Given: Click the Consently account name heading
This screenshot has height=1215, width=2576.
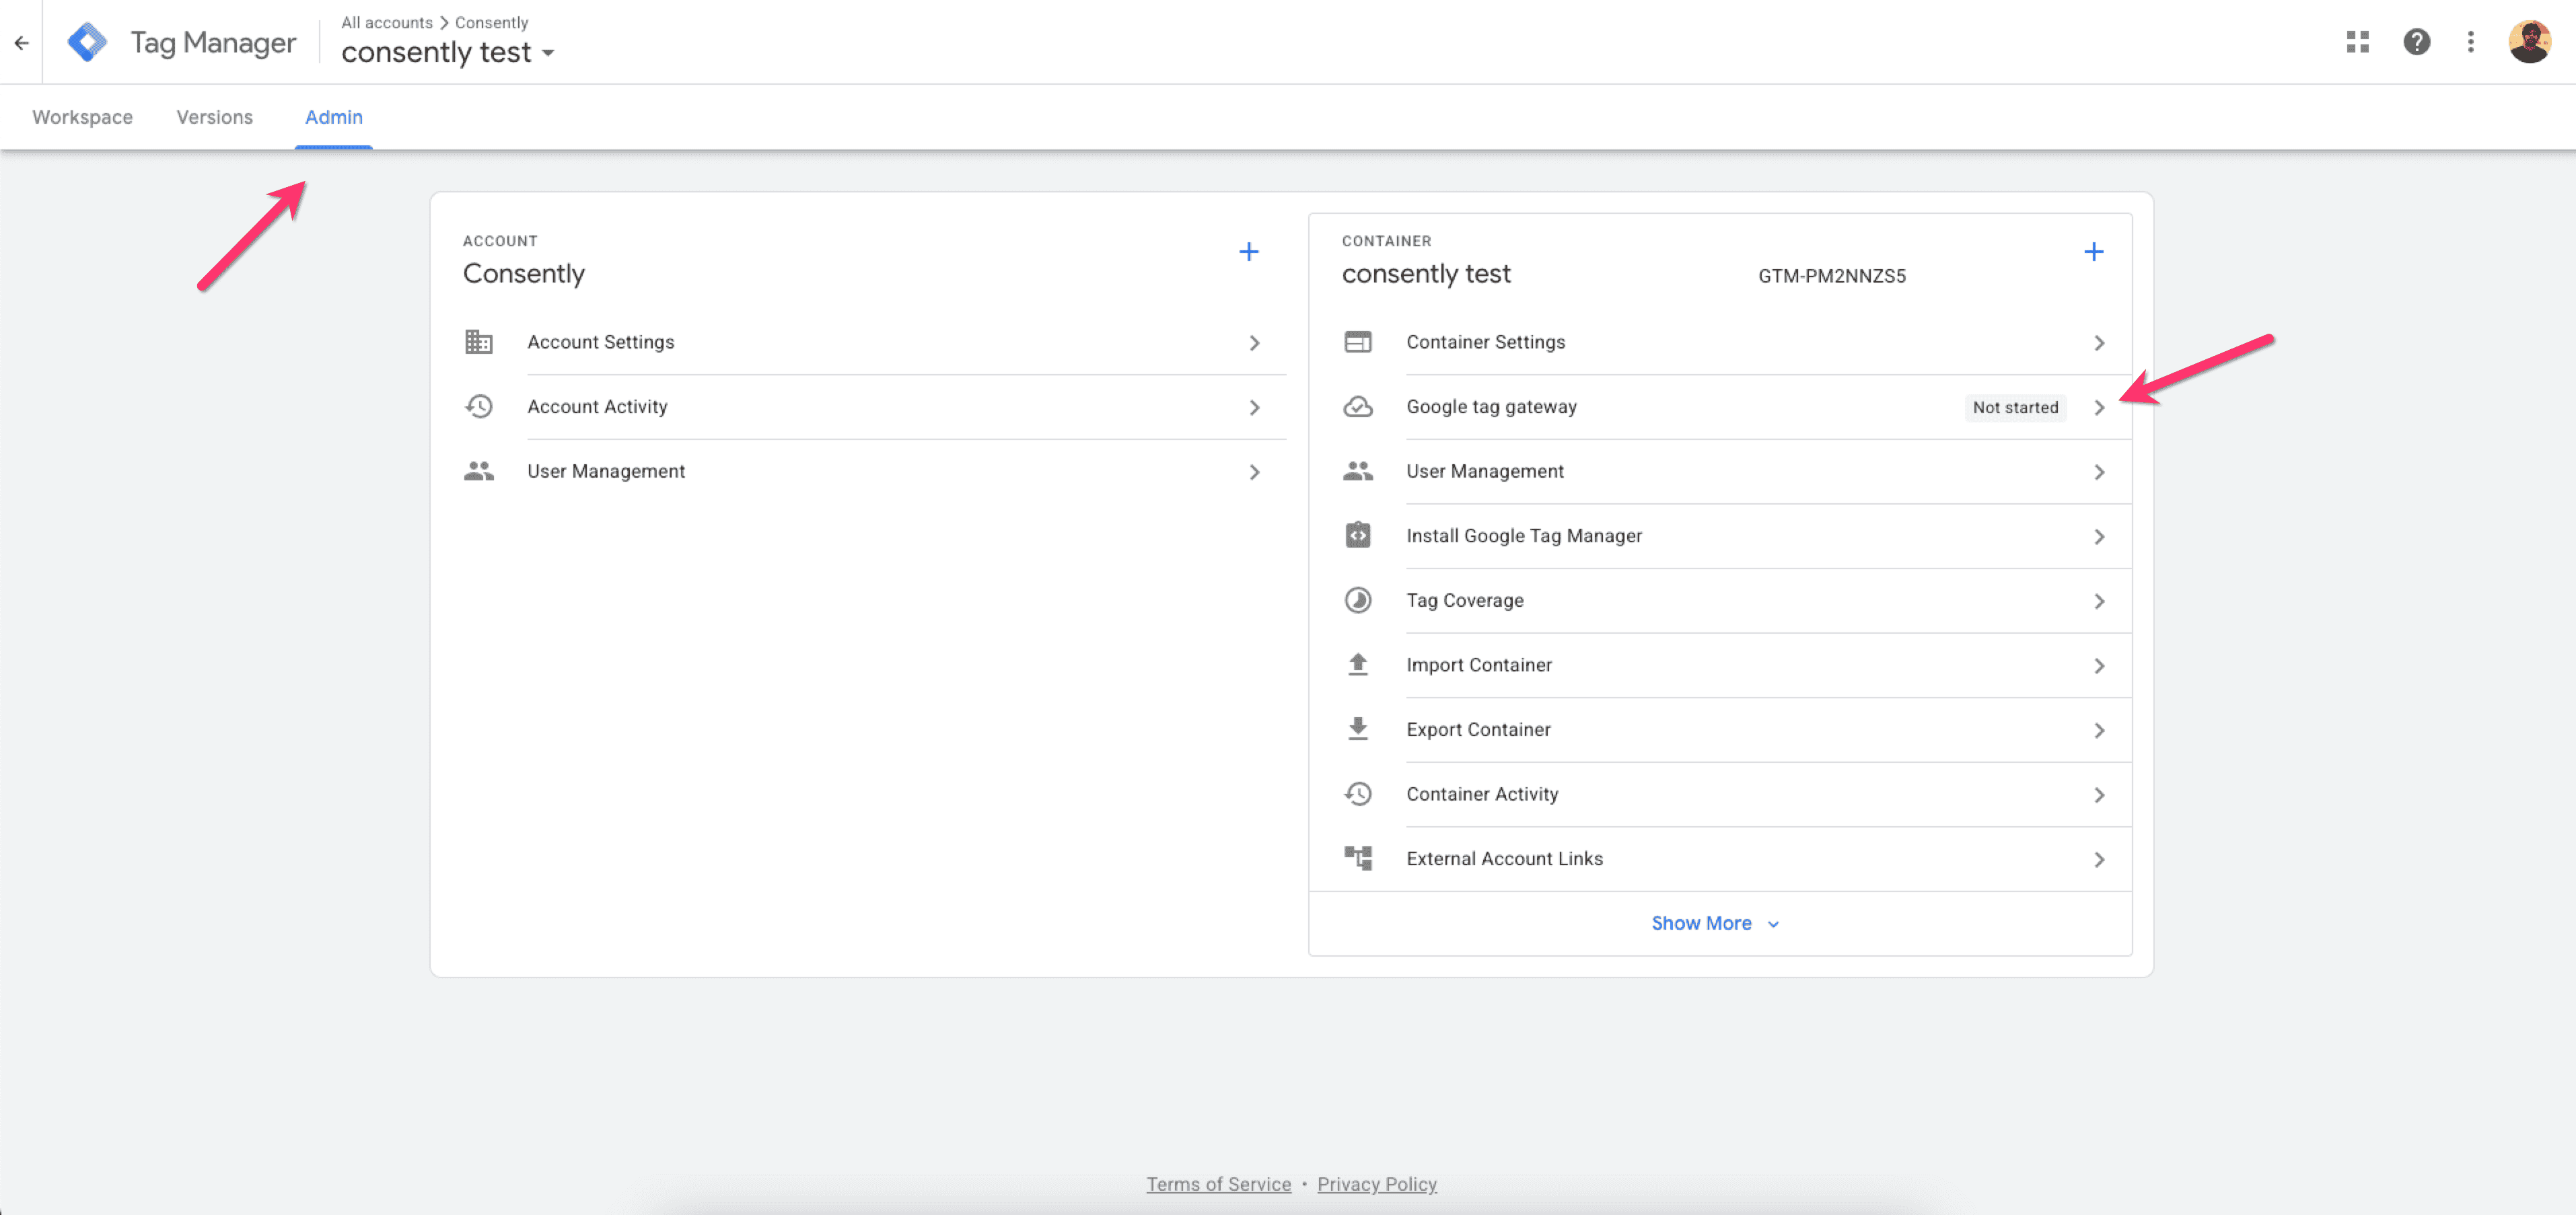Looking at the screenshot, I should pos(523,274).
